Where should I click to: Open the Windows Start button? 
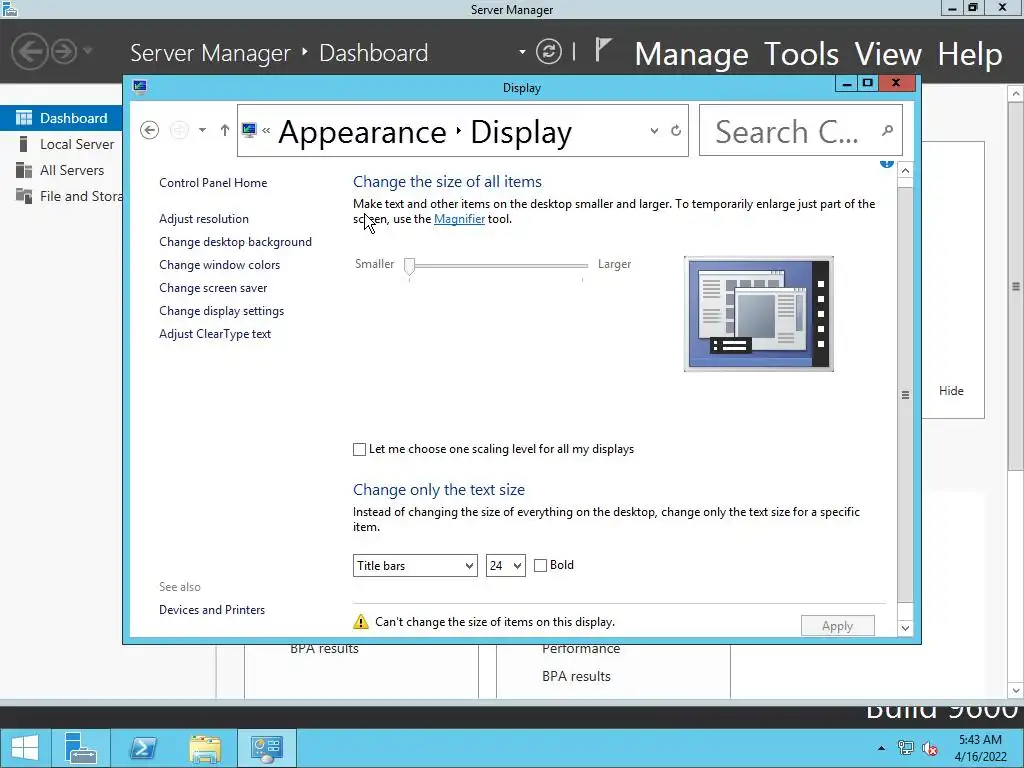[24, 748]
